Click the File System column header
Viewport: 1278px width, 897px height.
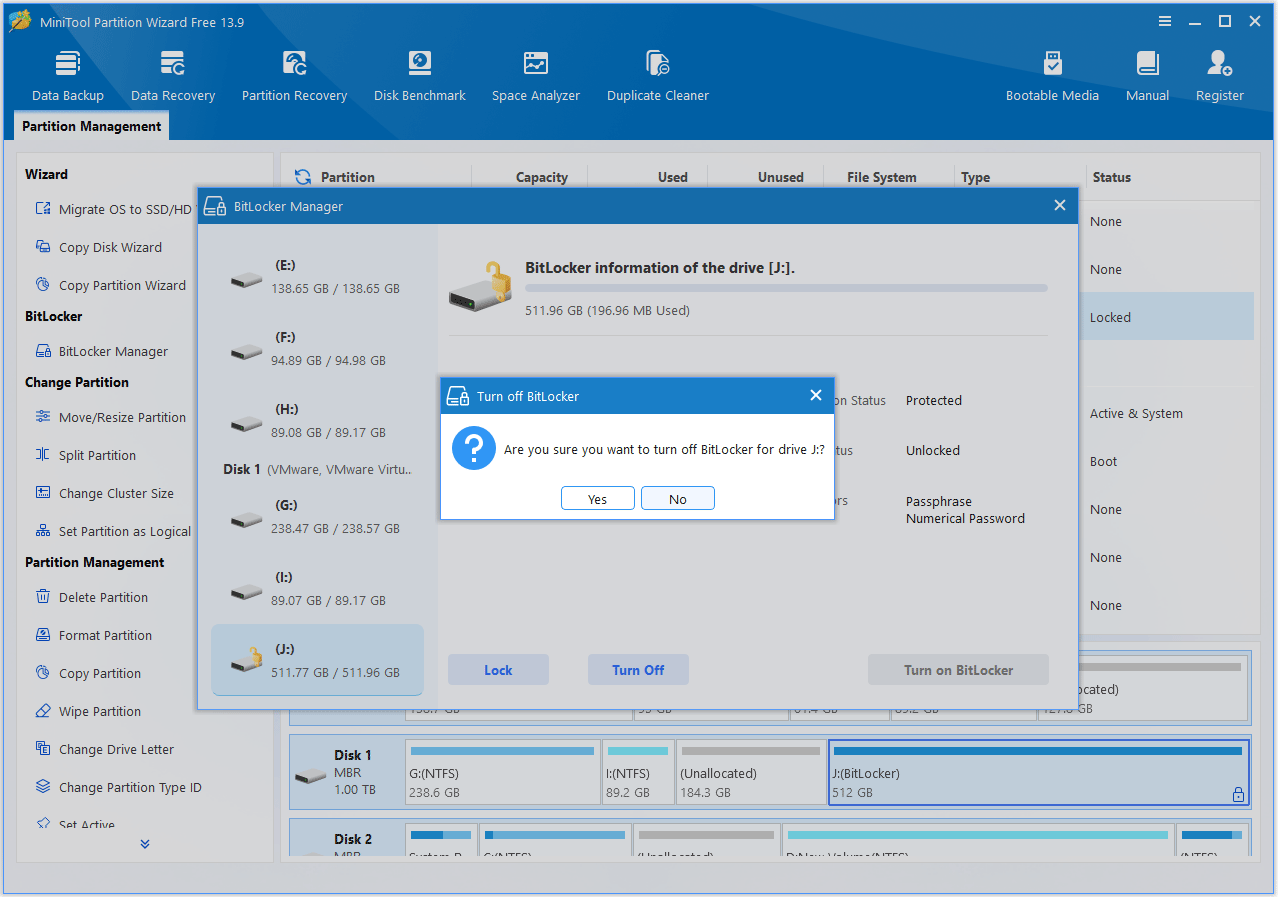pos(881,177)
